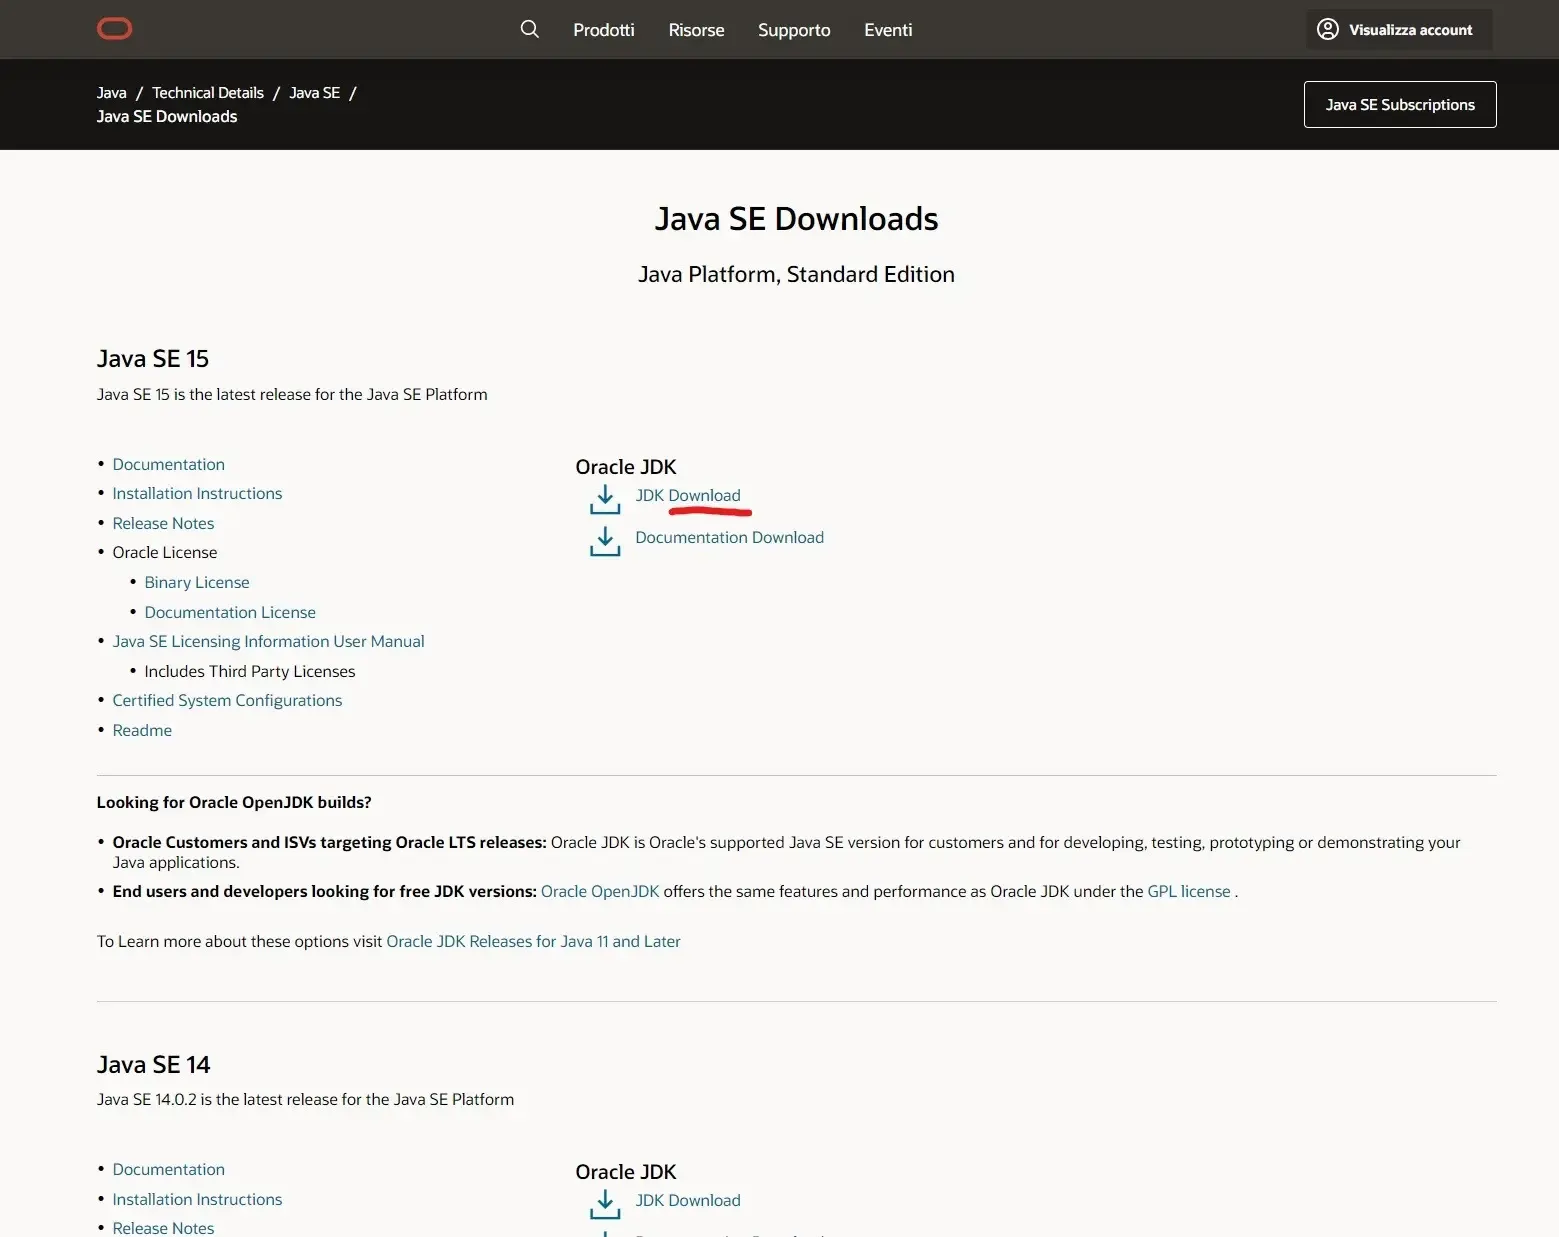Open the Eventi menu
Viewport: 1559px width, 1237px height.
(x=888, y=30)
